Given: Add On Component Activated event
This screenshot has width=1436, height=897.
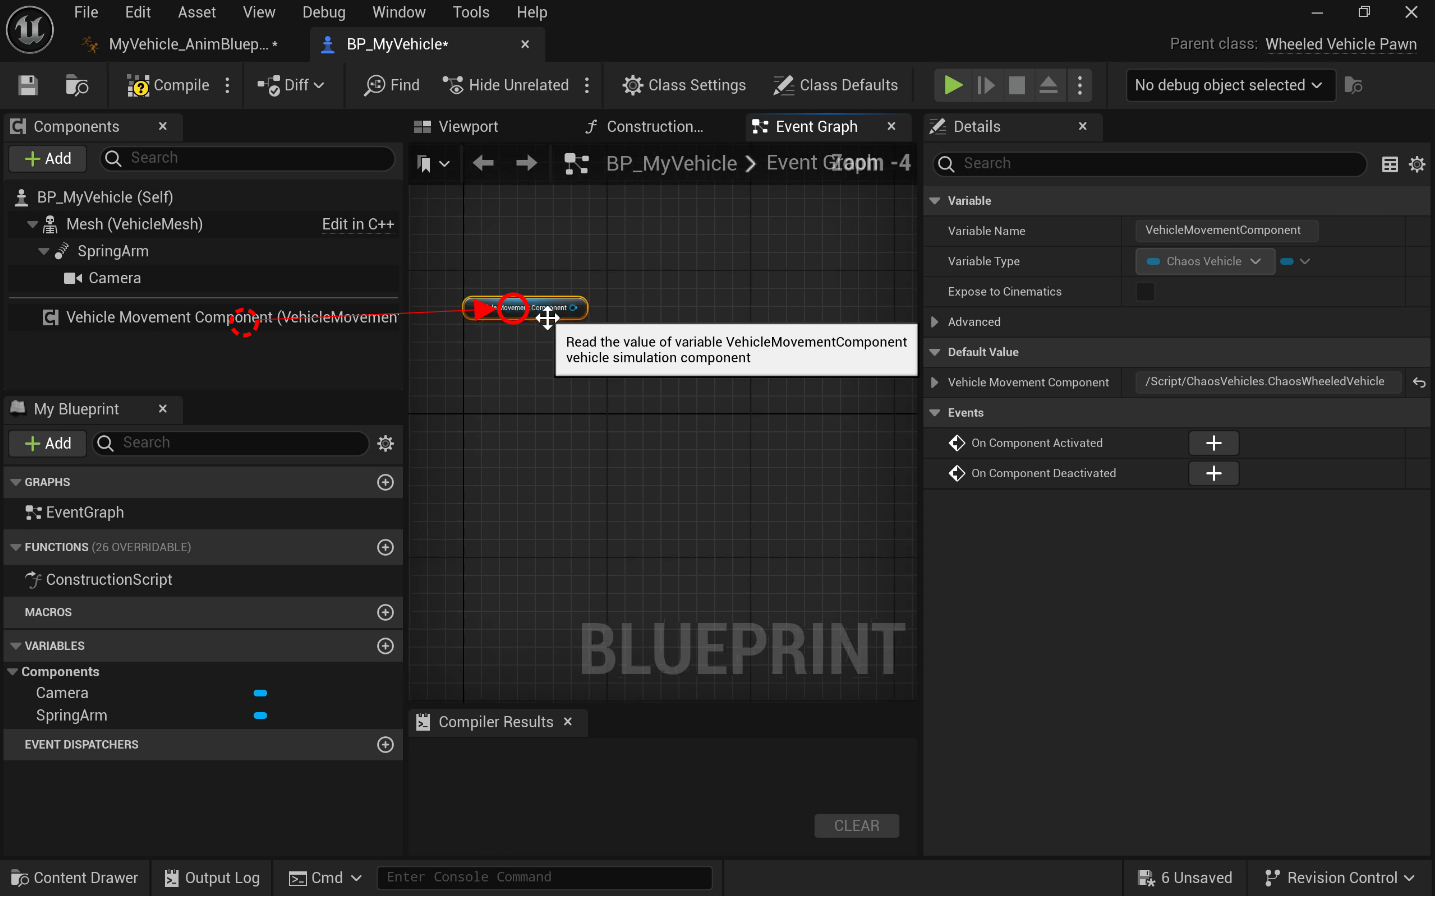Looking at the screenshot, I should point(1214,443).
